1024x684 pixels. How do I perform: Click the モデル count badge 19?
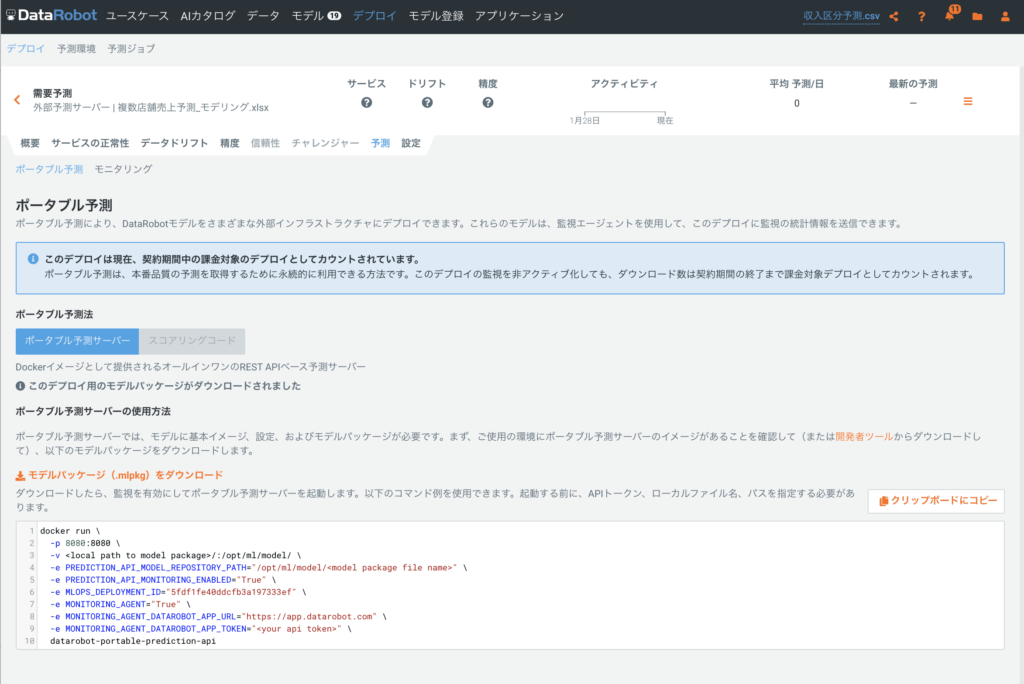click(334, 16)
